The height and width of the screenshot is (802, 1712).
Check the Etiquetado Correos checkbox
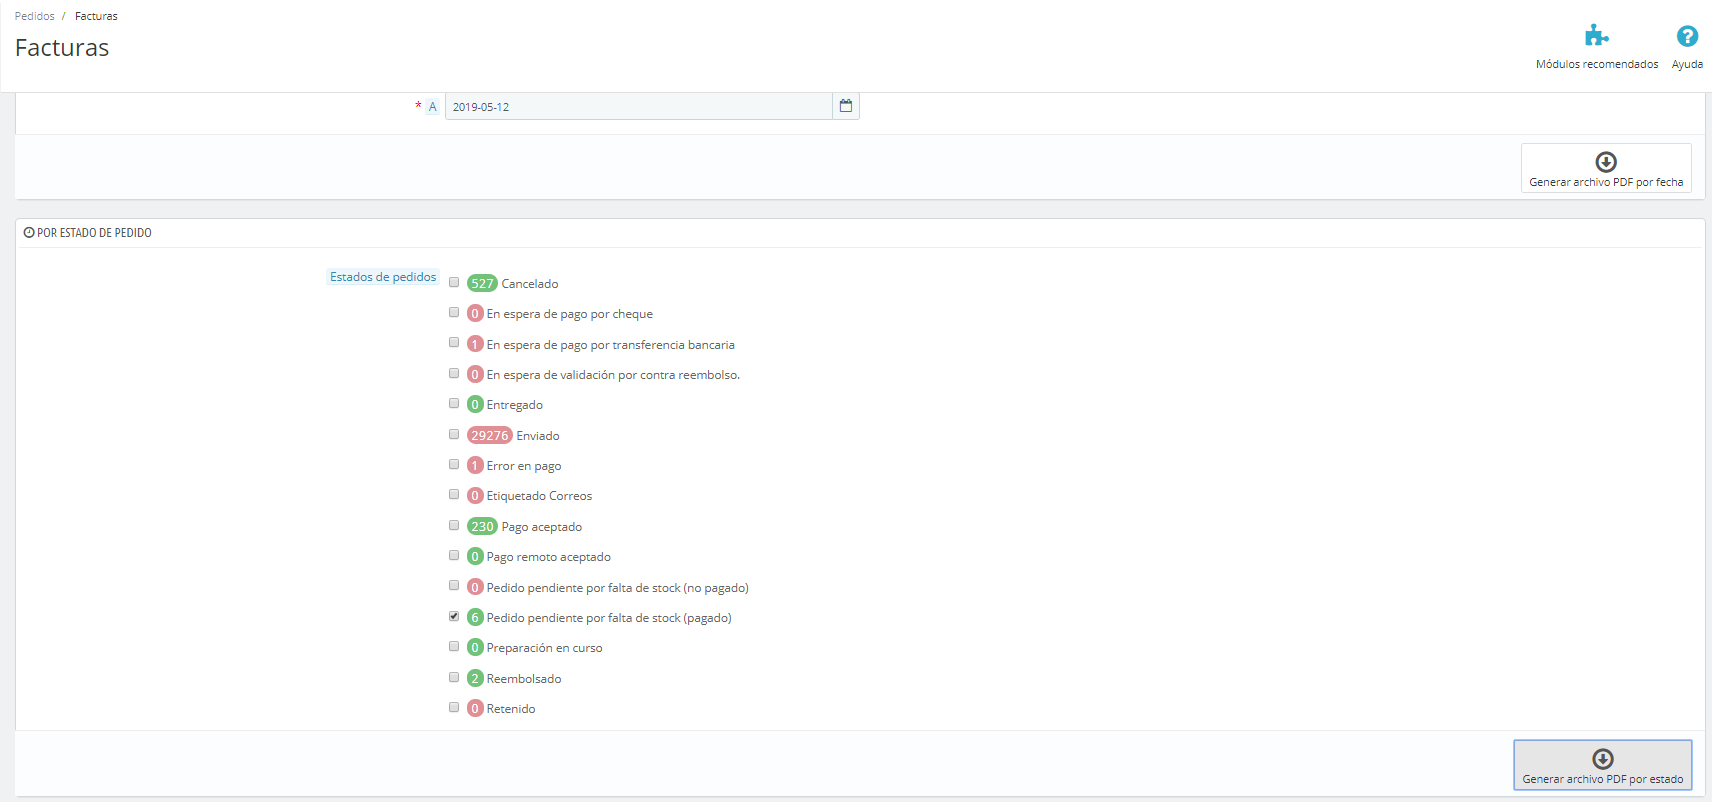click(454, 494)
